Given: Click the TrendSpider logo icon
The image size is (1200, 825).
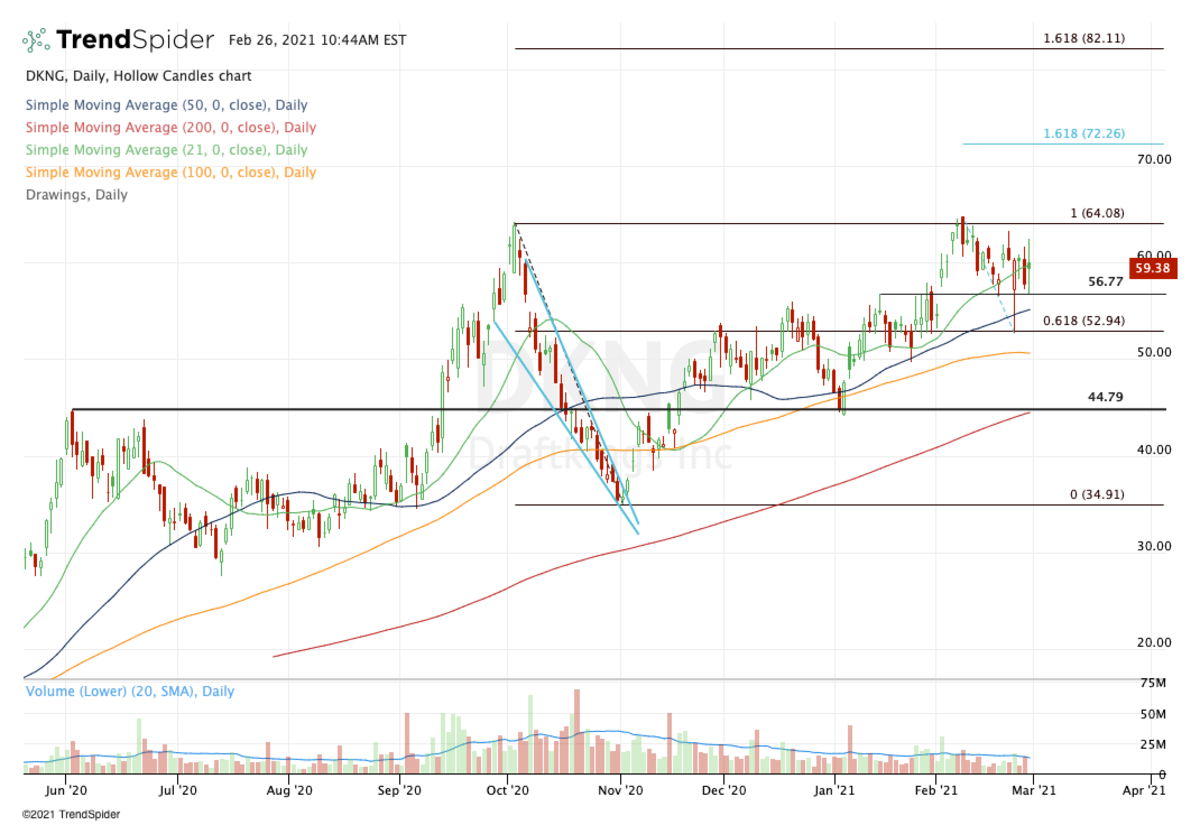Looking at the screenshot, I should pos(36,41).
